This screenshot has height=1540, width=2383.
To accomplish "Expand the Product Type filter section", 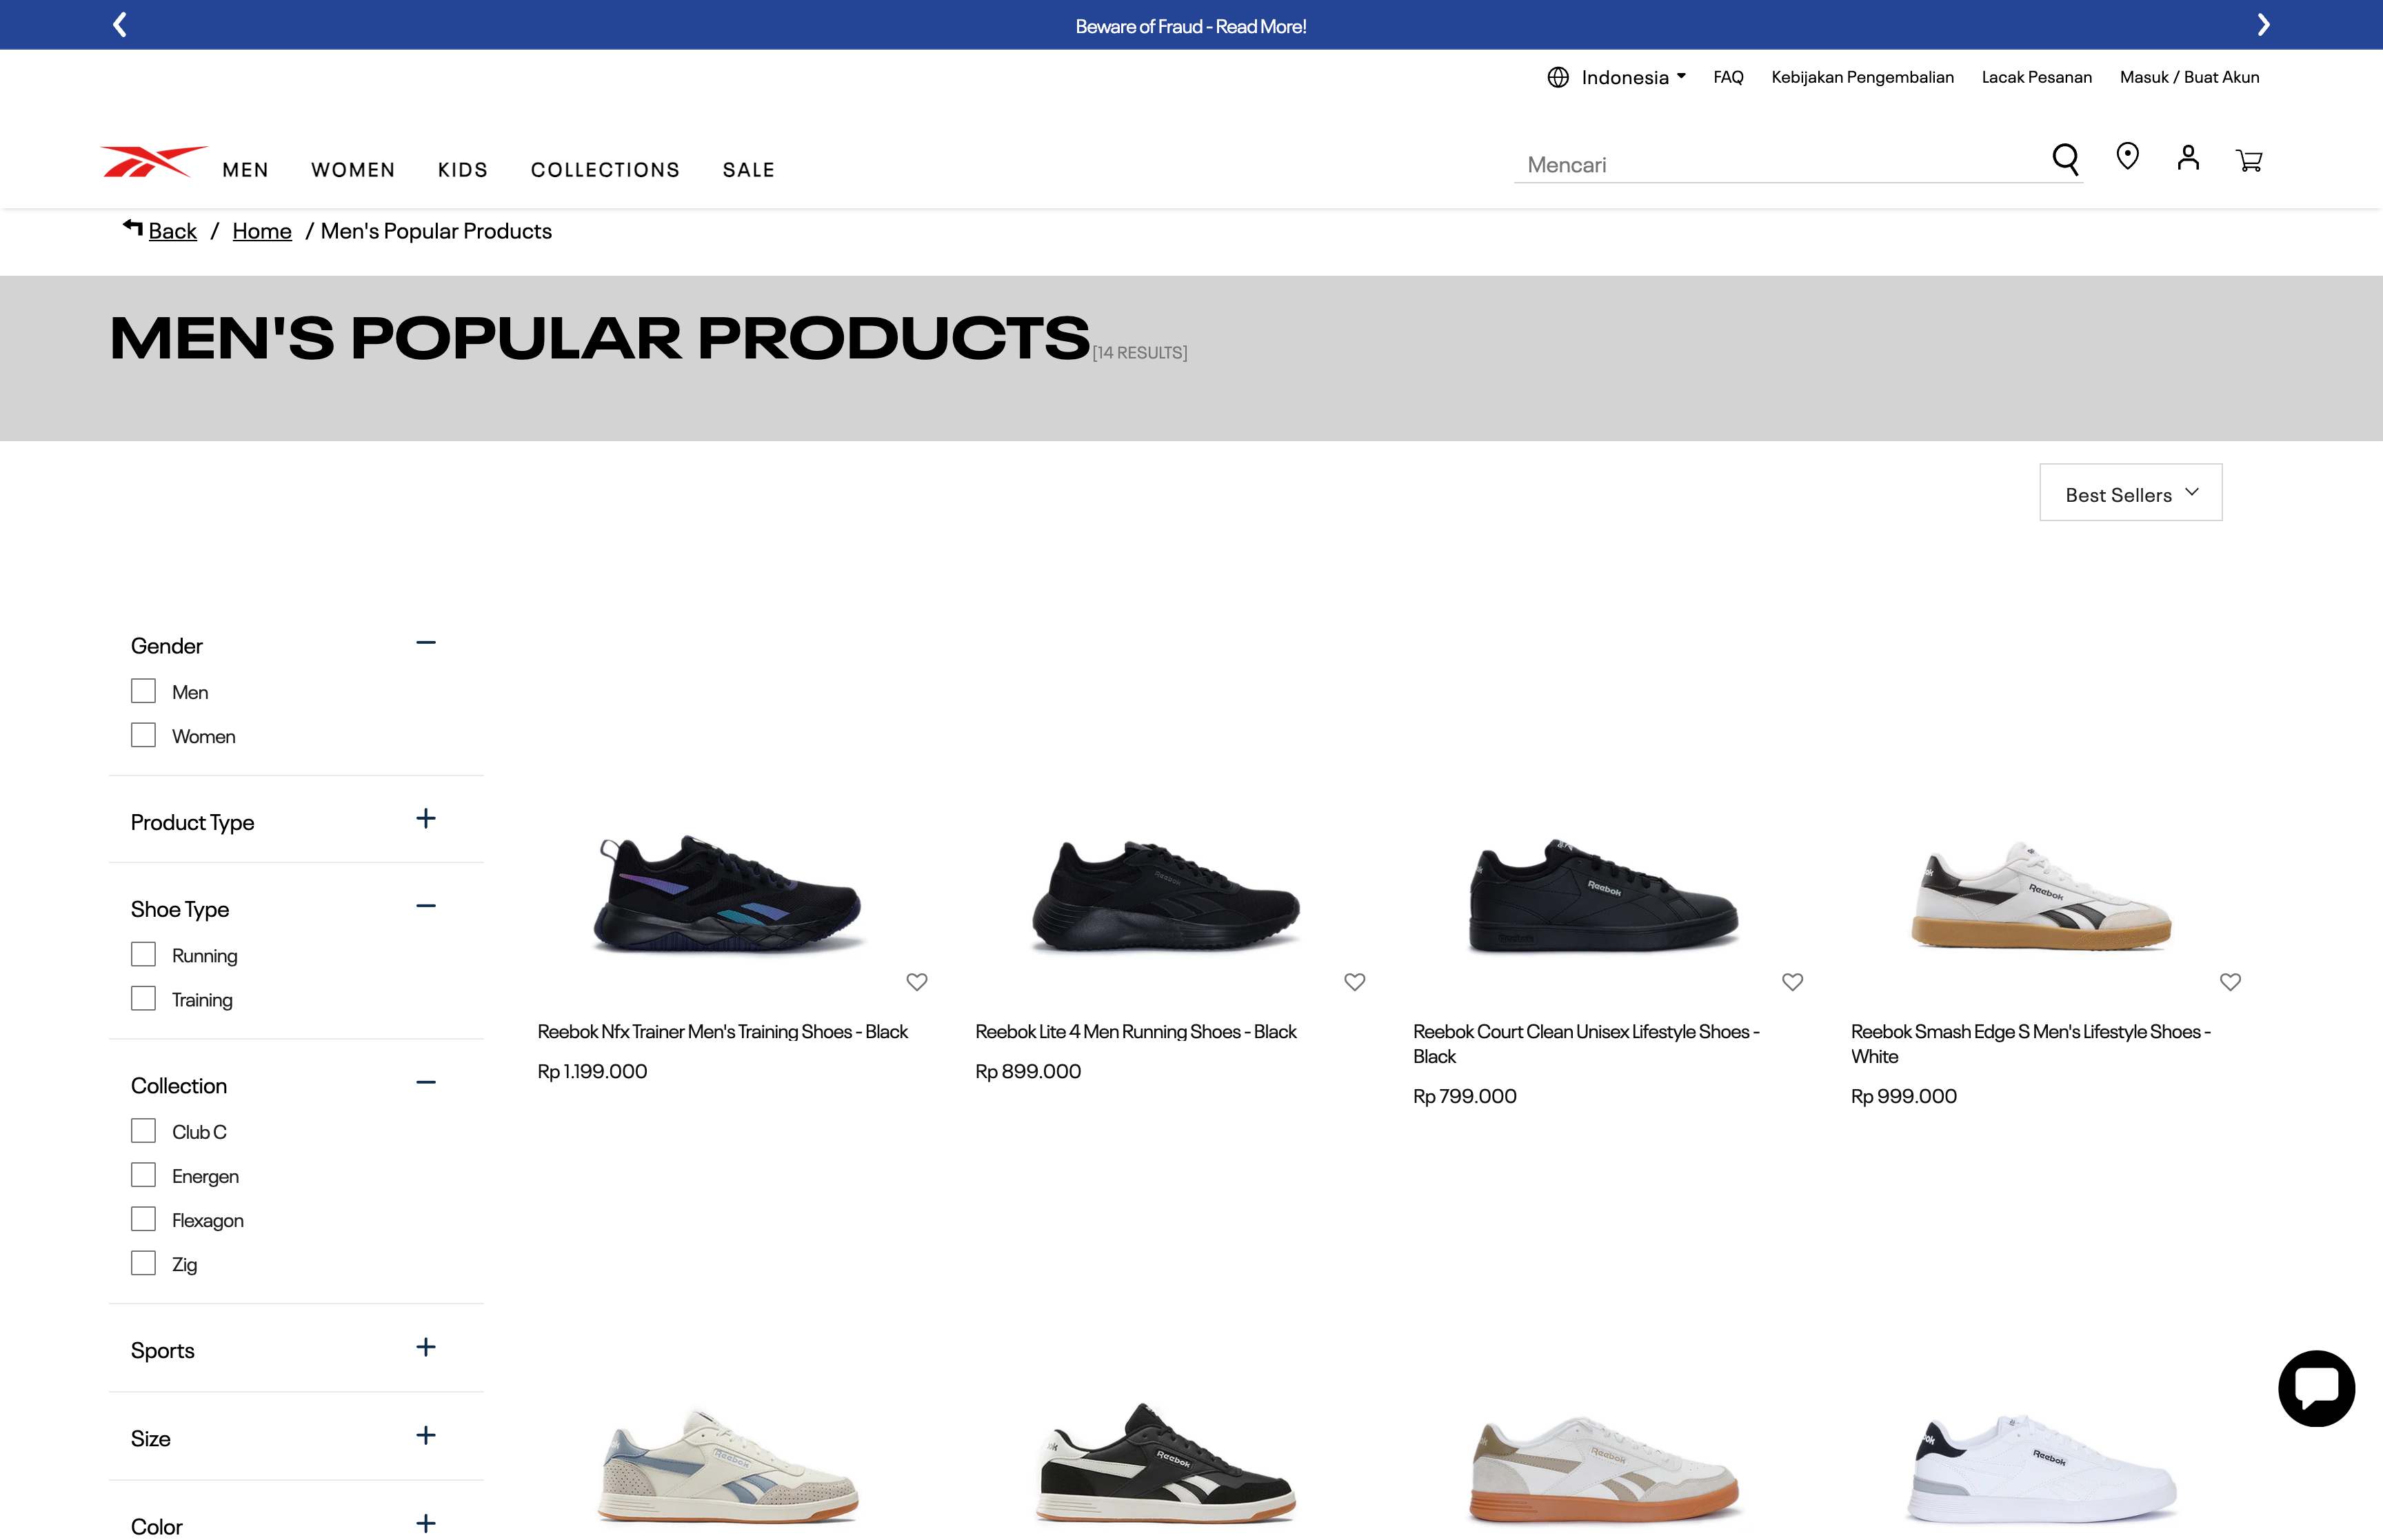I will (x=426, y=819).
